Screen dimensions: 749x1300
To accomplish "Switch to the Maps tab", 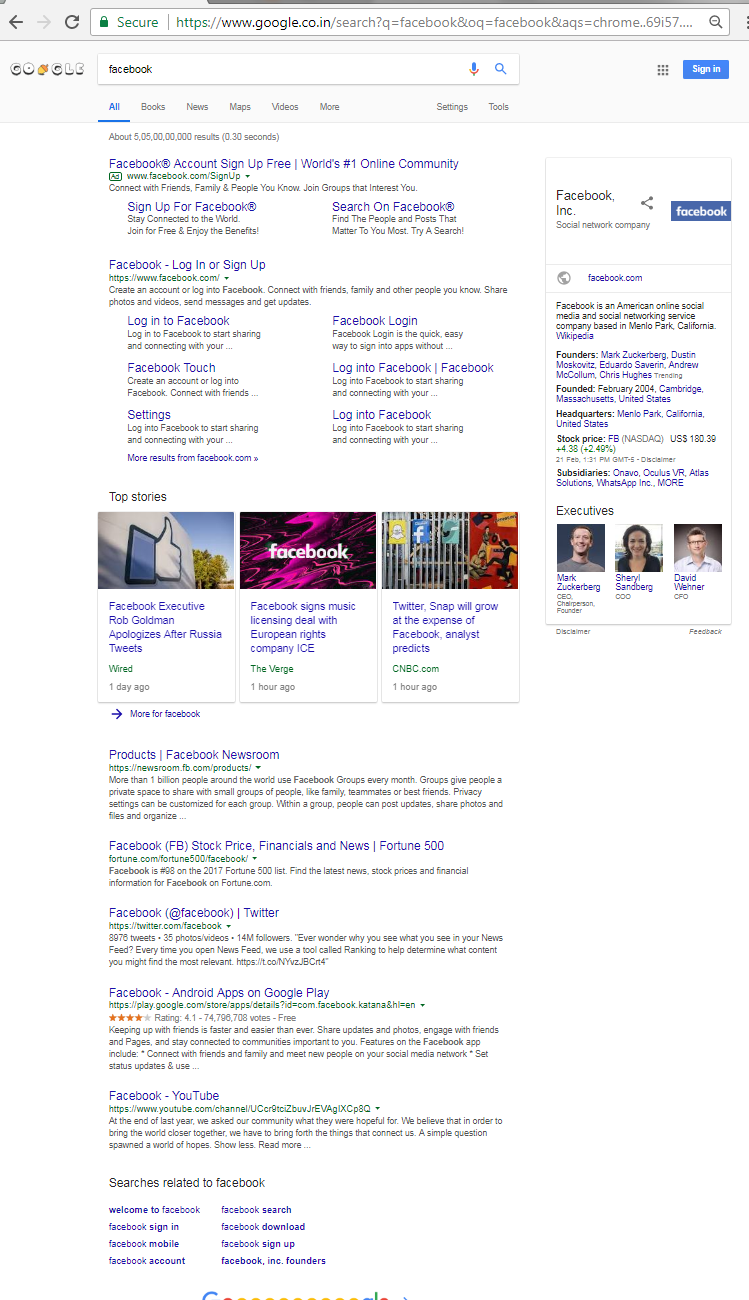I will tap(240, 107).
